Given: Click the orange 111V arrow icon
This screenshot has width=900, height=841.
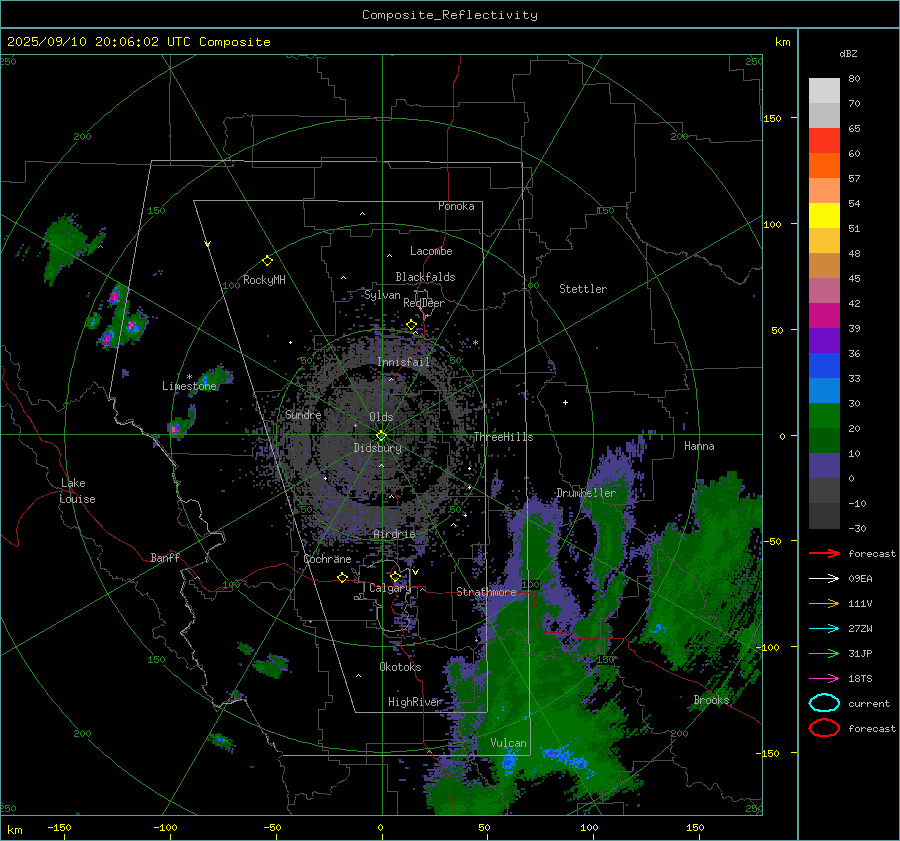Looking at the screenshot, I should pyautogui.click(x=824, y=603).
